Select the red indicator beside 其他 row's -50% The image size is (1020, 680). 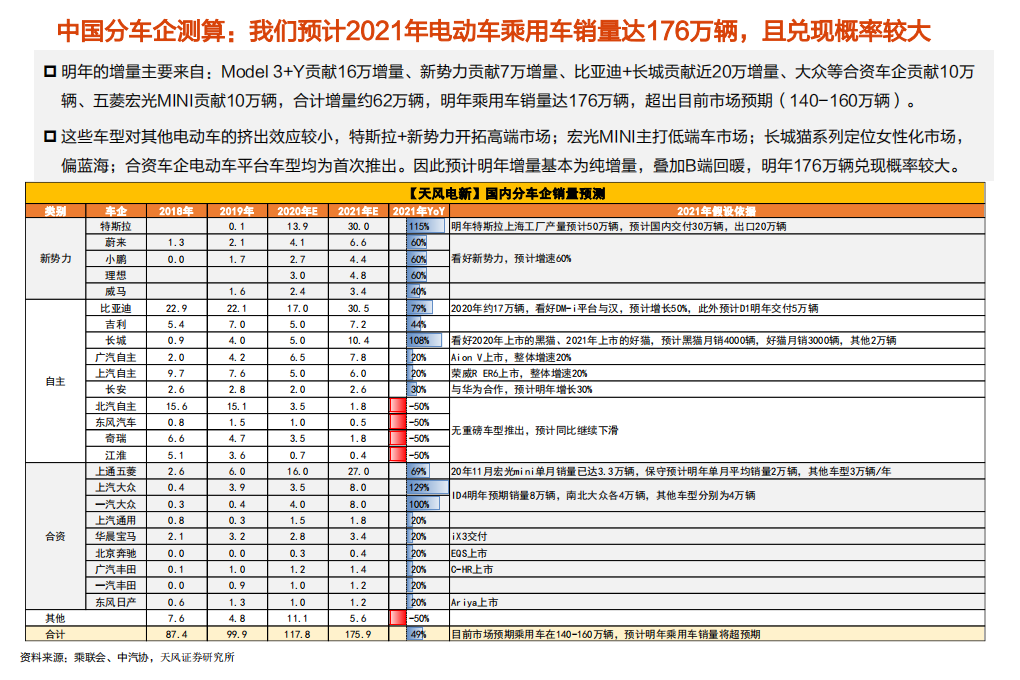pyautogui.click(x=398, y=618)
